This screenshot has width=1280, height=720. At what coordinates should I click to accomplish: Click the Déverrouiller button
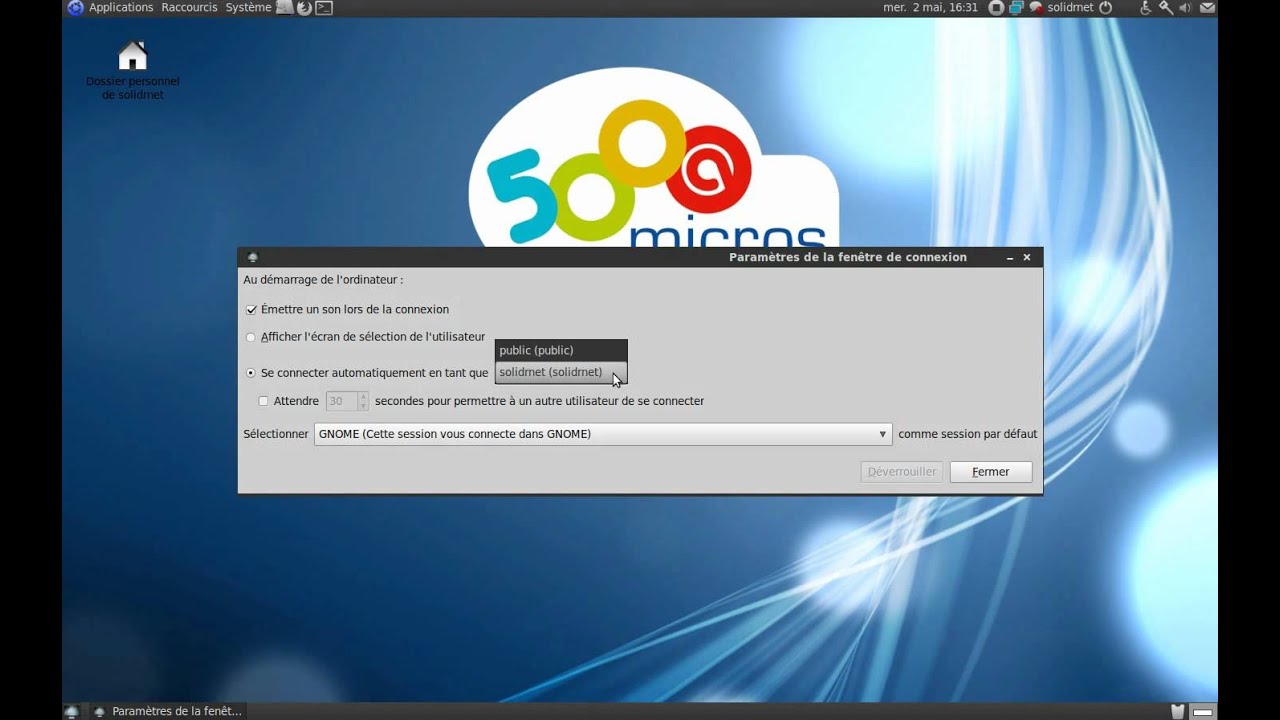pos(902,472)
